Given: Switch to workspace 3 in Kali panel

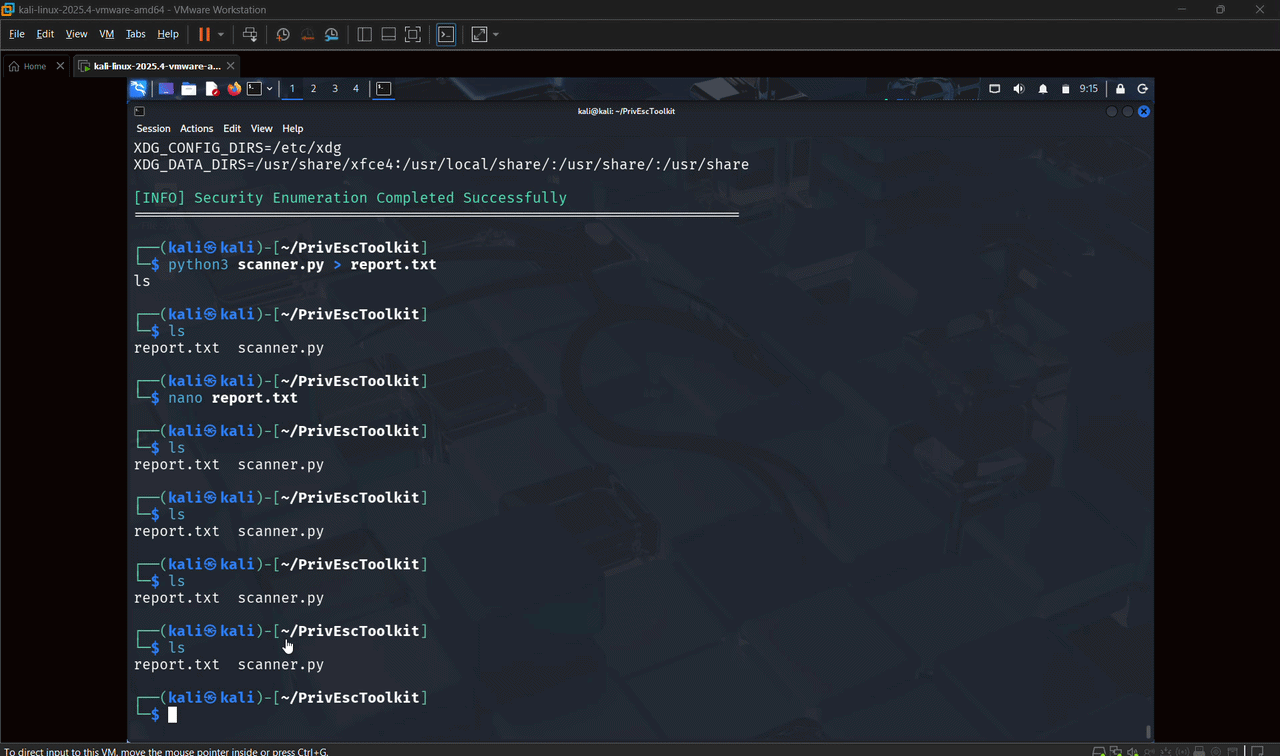Looking at the screenshot, I should 334,89.
